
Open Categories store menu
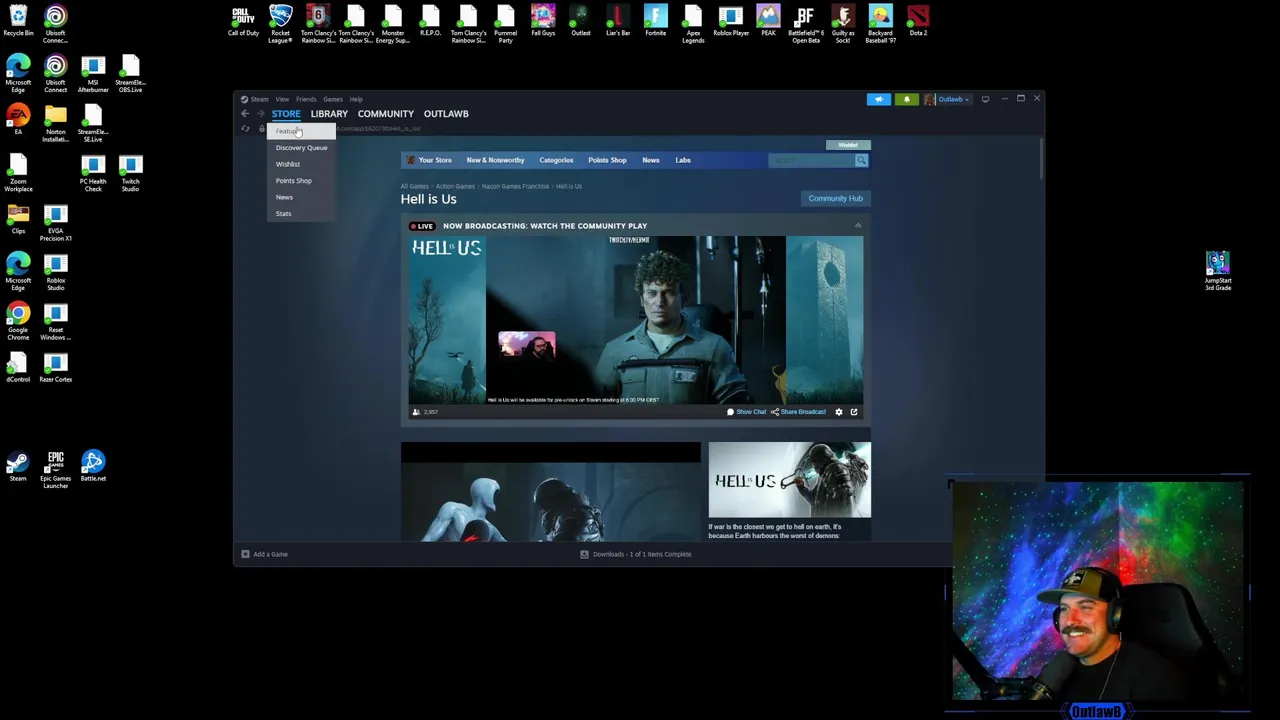(556, 160)
